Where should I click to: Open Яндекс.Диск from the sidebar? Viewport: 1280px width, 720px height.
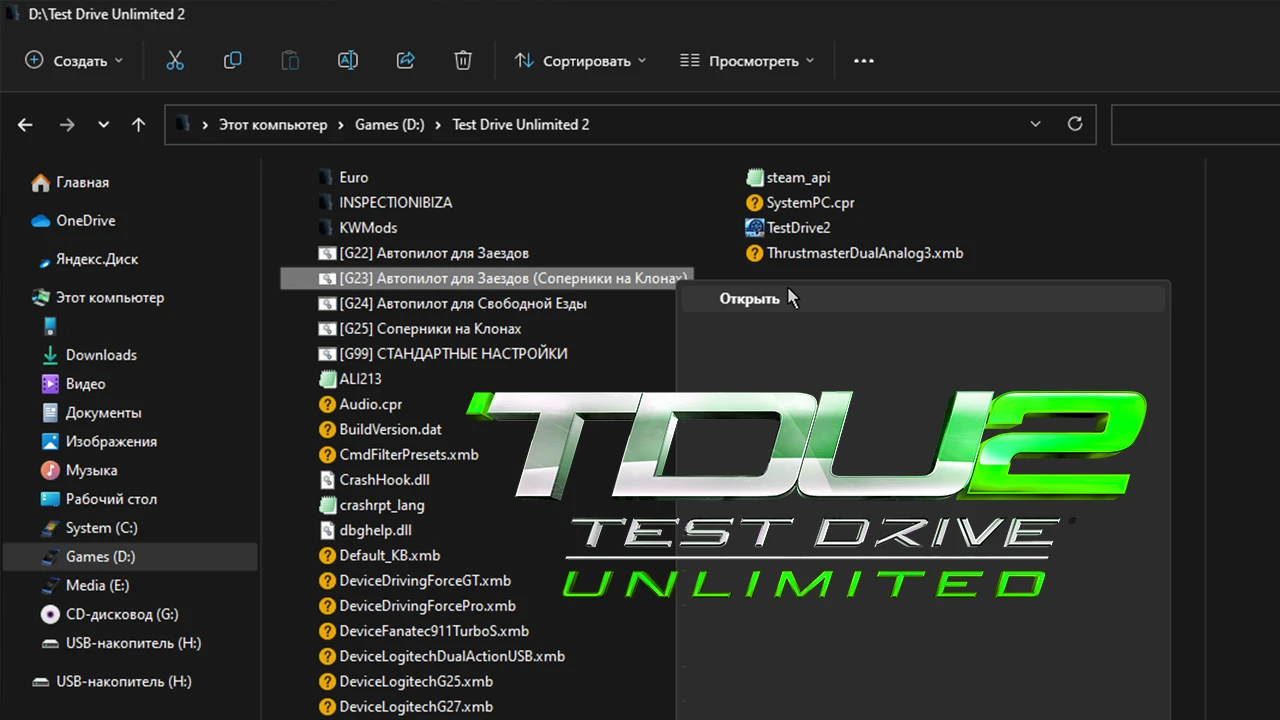[x=95, y=259]
